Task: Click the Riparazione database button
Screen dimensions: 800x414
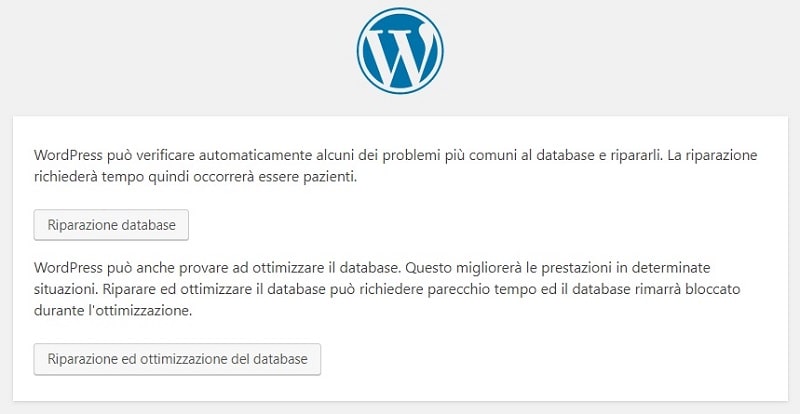Action: click(x=111, y=225)
